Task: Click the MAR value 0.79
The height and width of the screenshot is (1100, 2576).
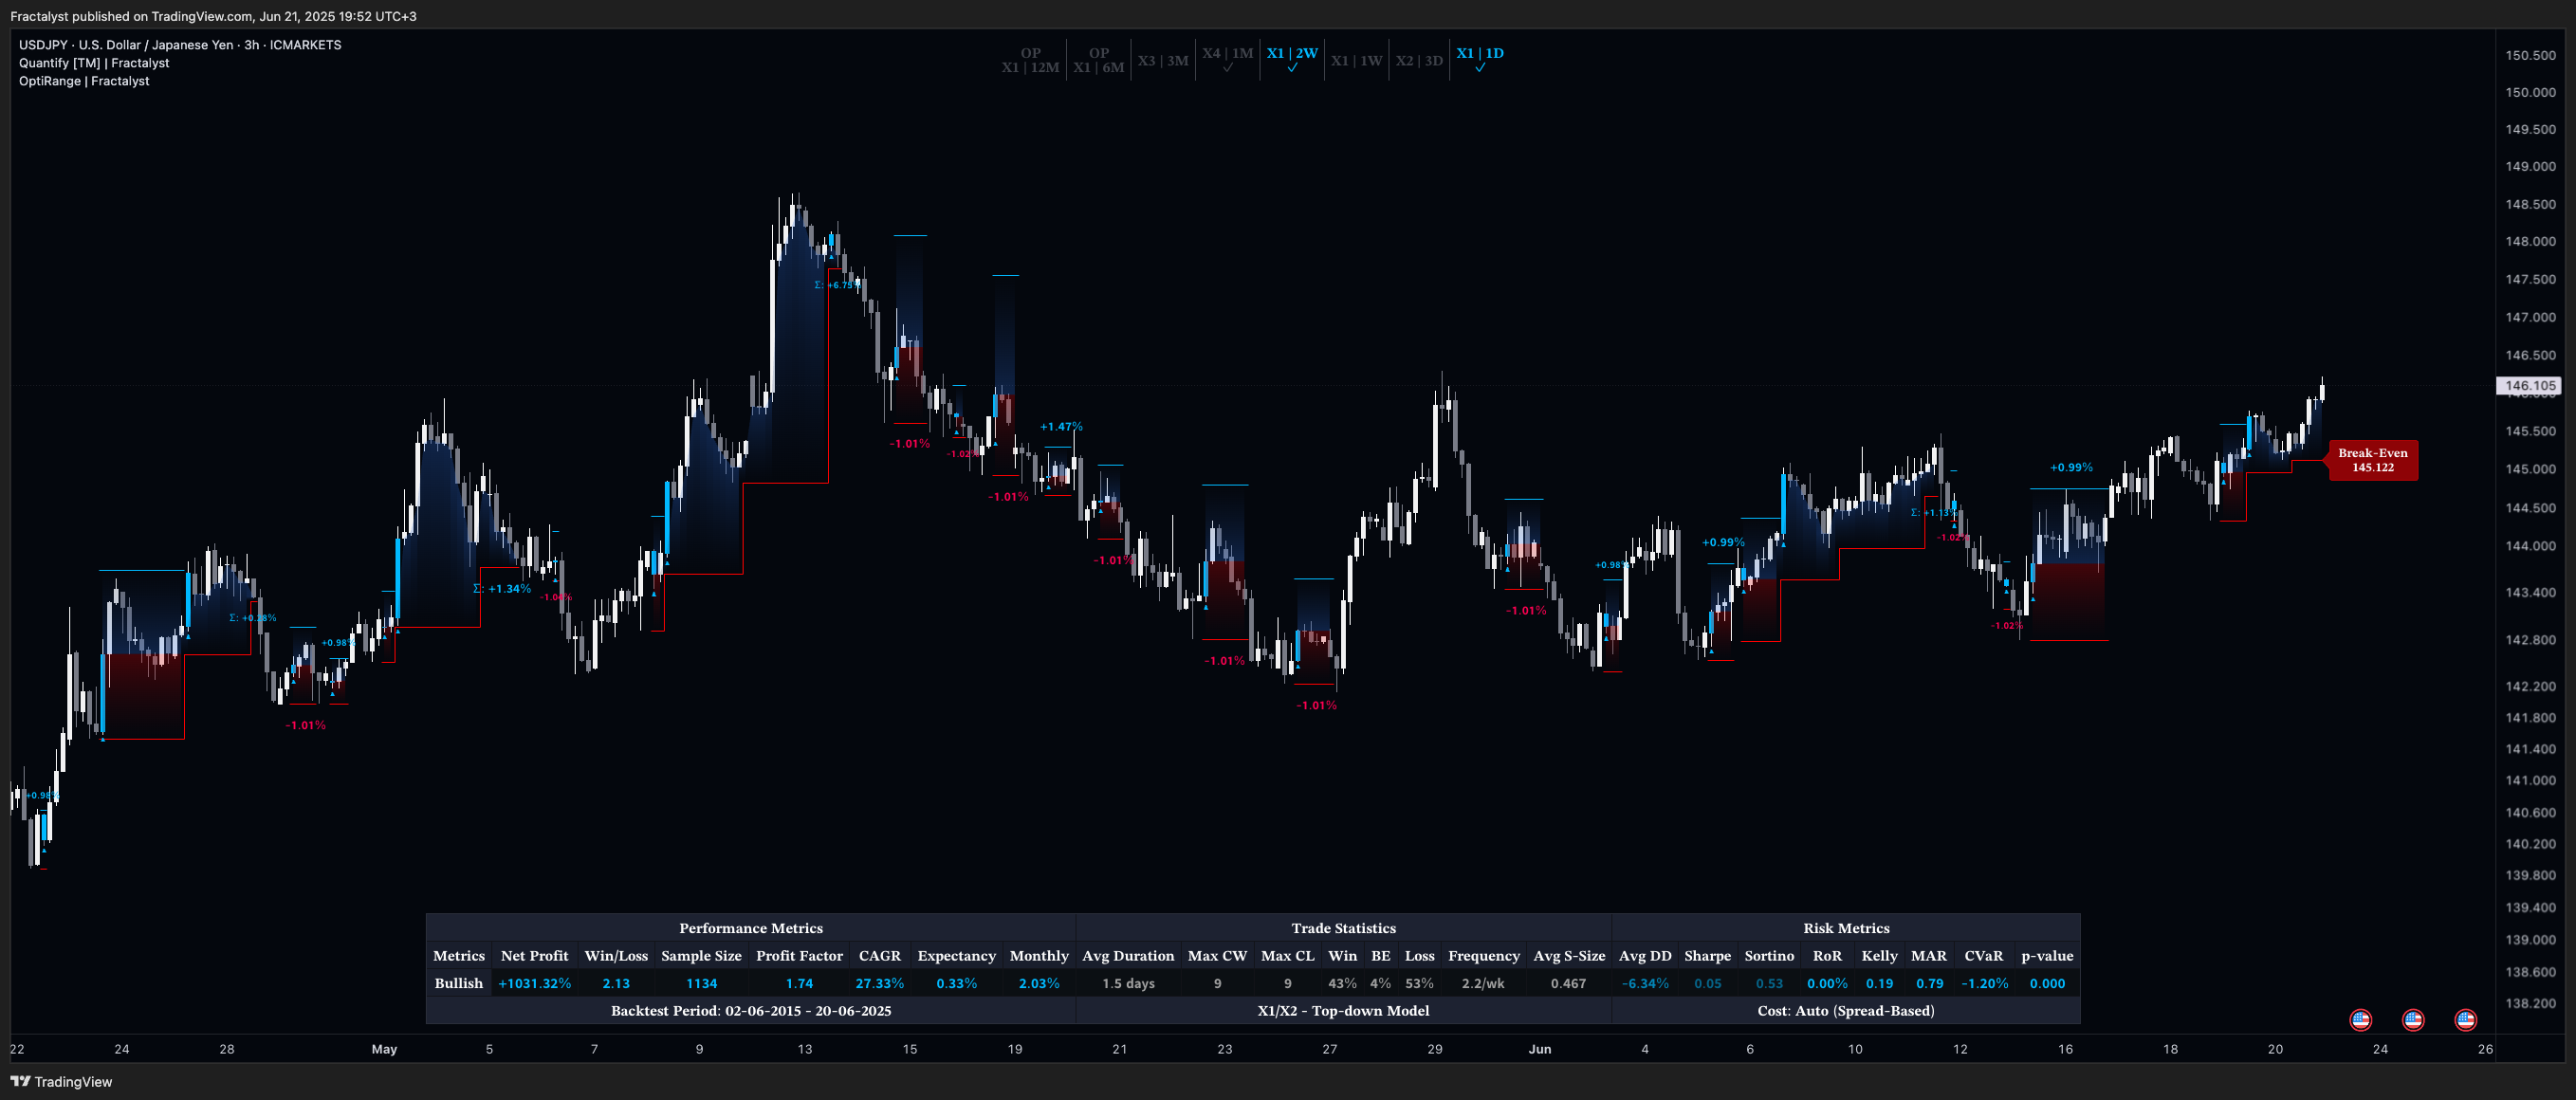Action: coord(1929,983)
